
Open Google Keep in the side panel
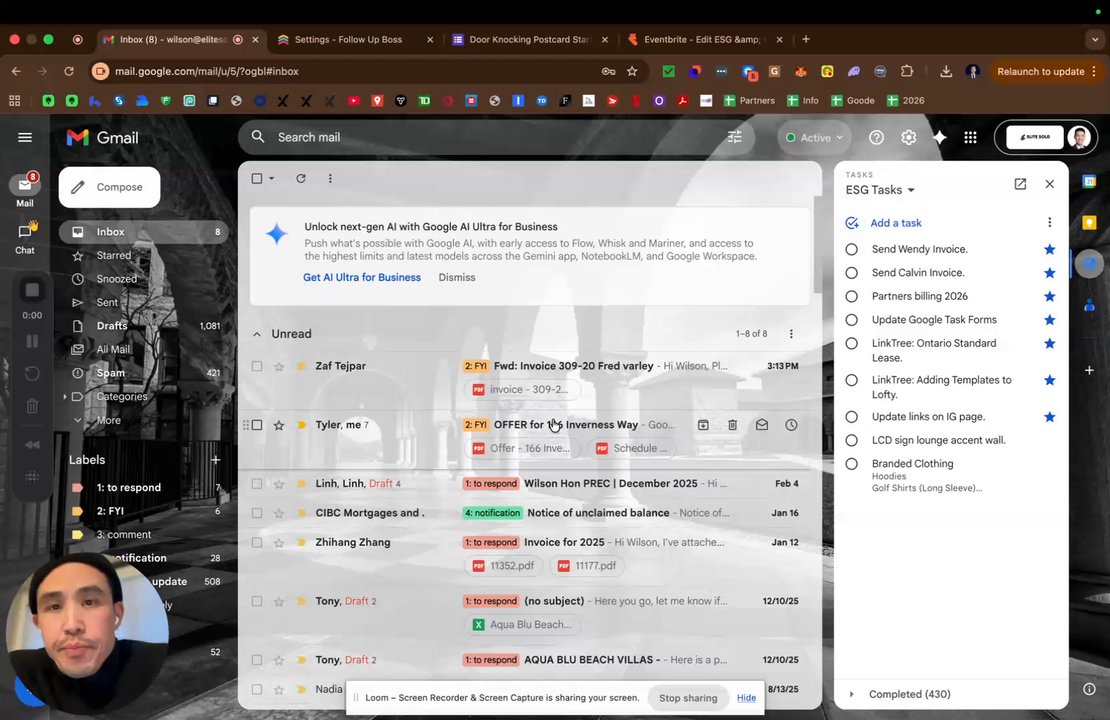tap(1089, 223)
